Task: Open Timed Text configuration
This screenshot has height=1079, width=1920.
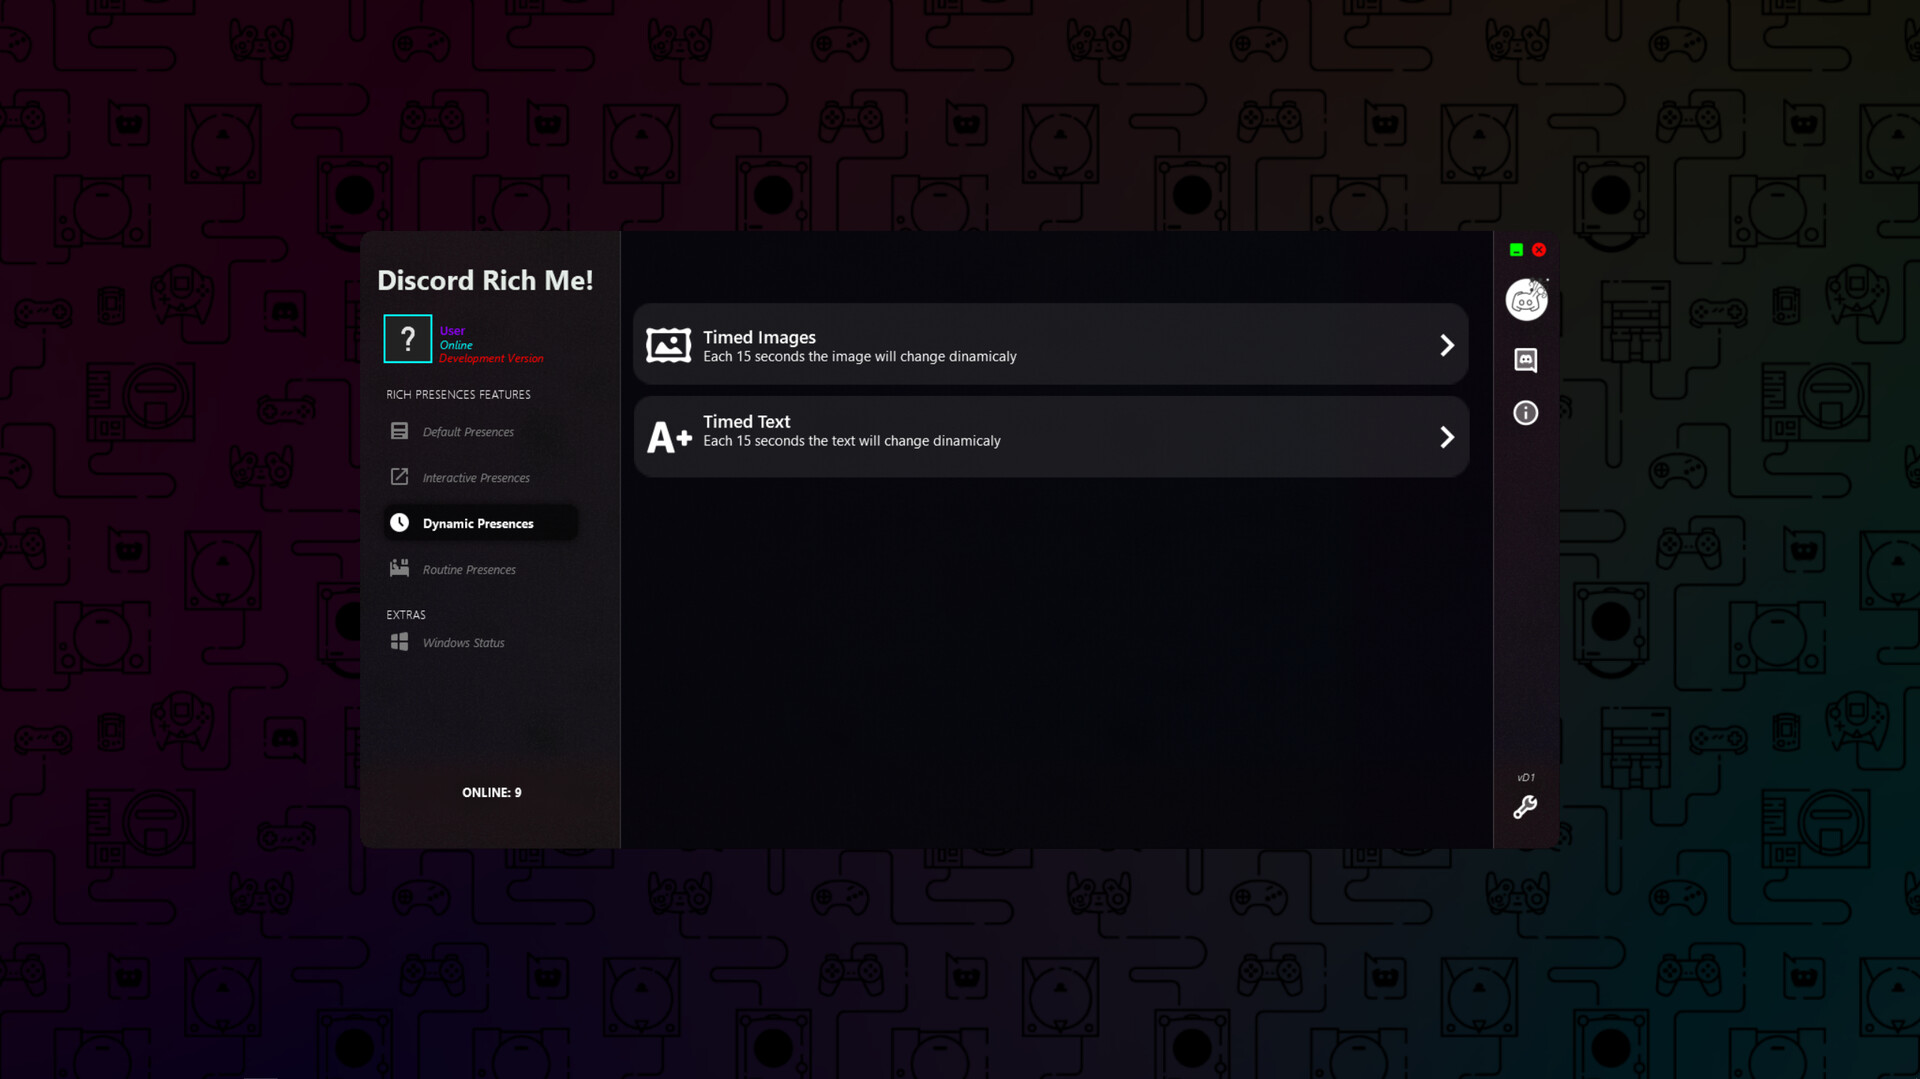Action: 1050,436
